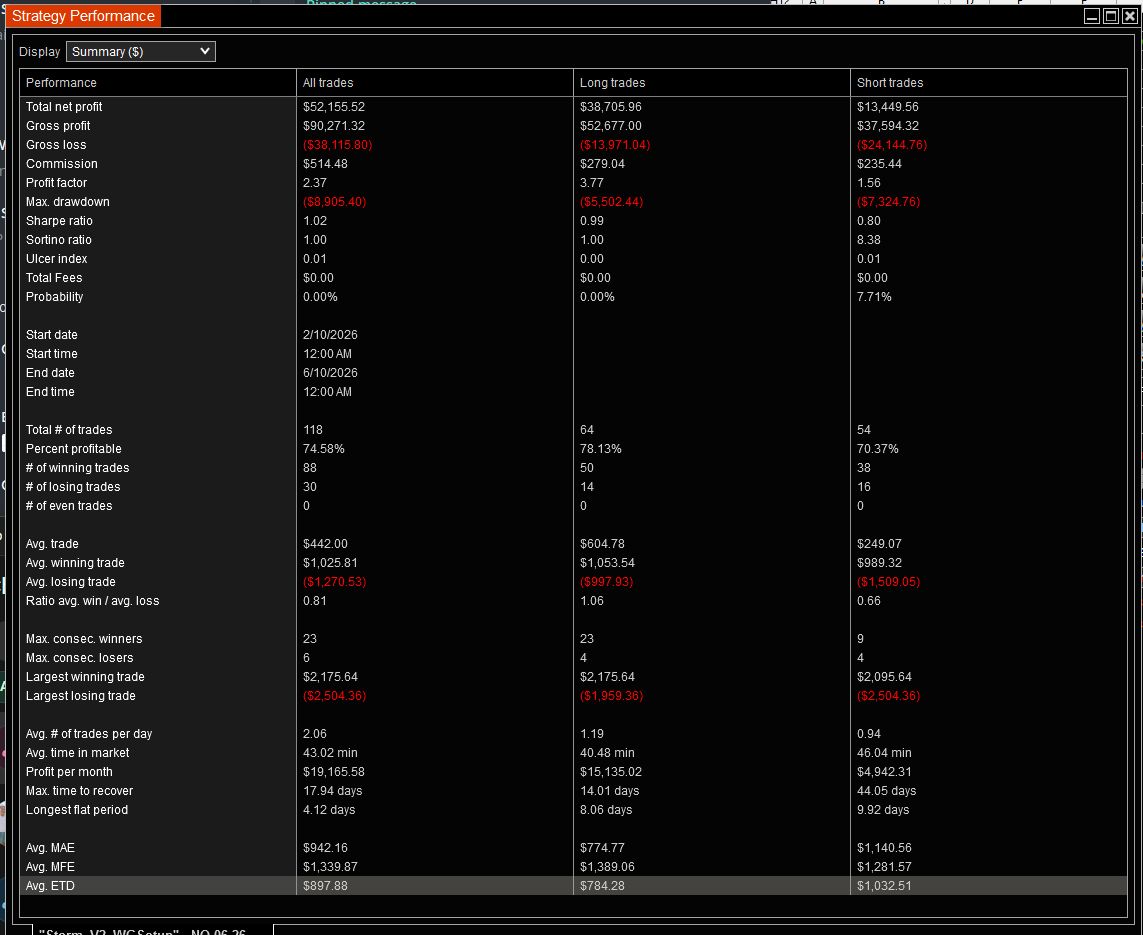The height and width of the screenshot is (935, 1143).
Task: Click the long trades net profit $38,705.96
Action: point(611,107)
